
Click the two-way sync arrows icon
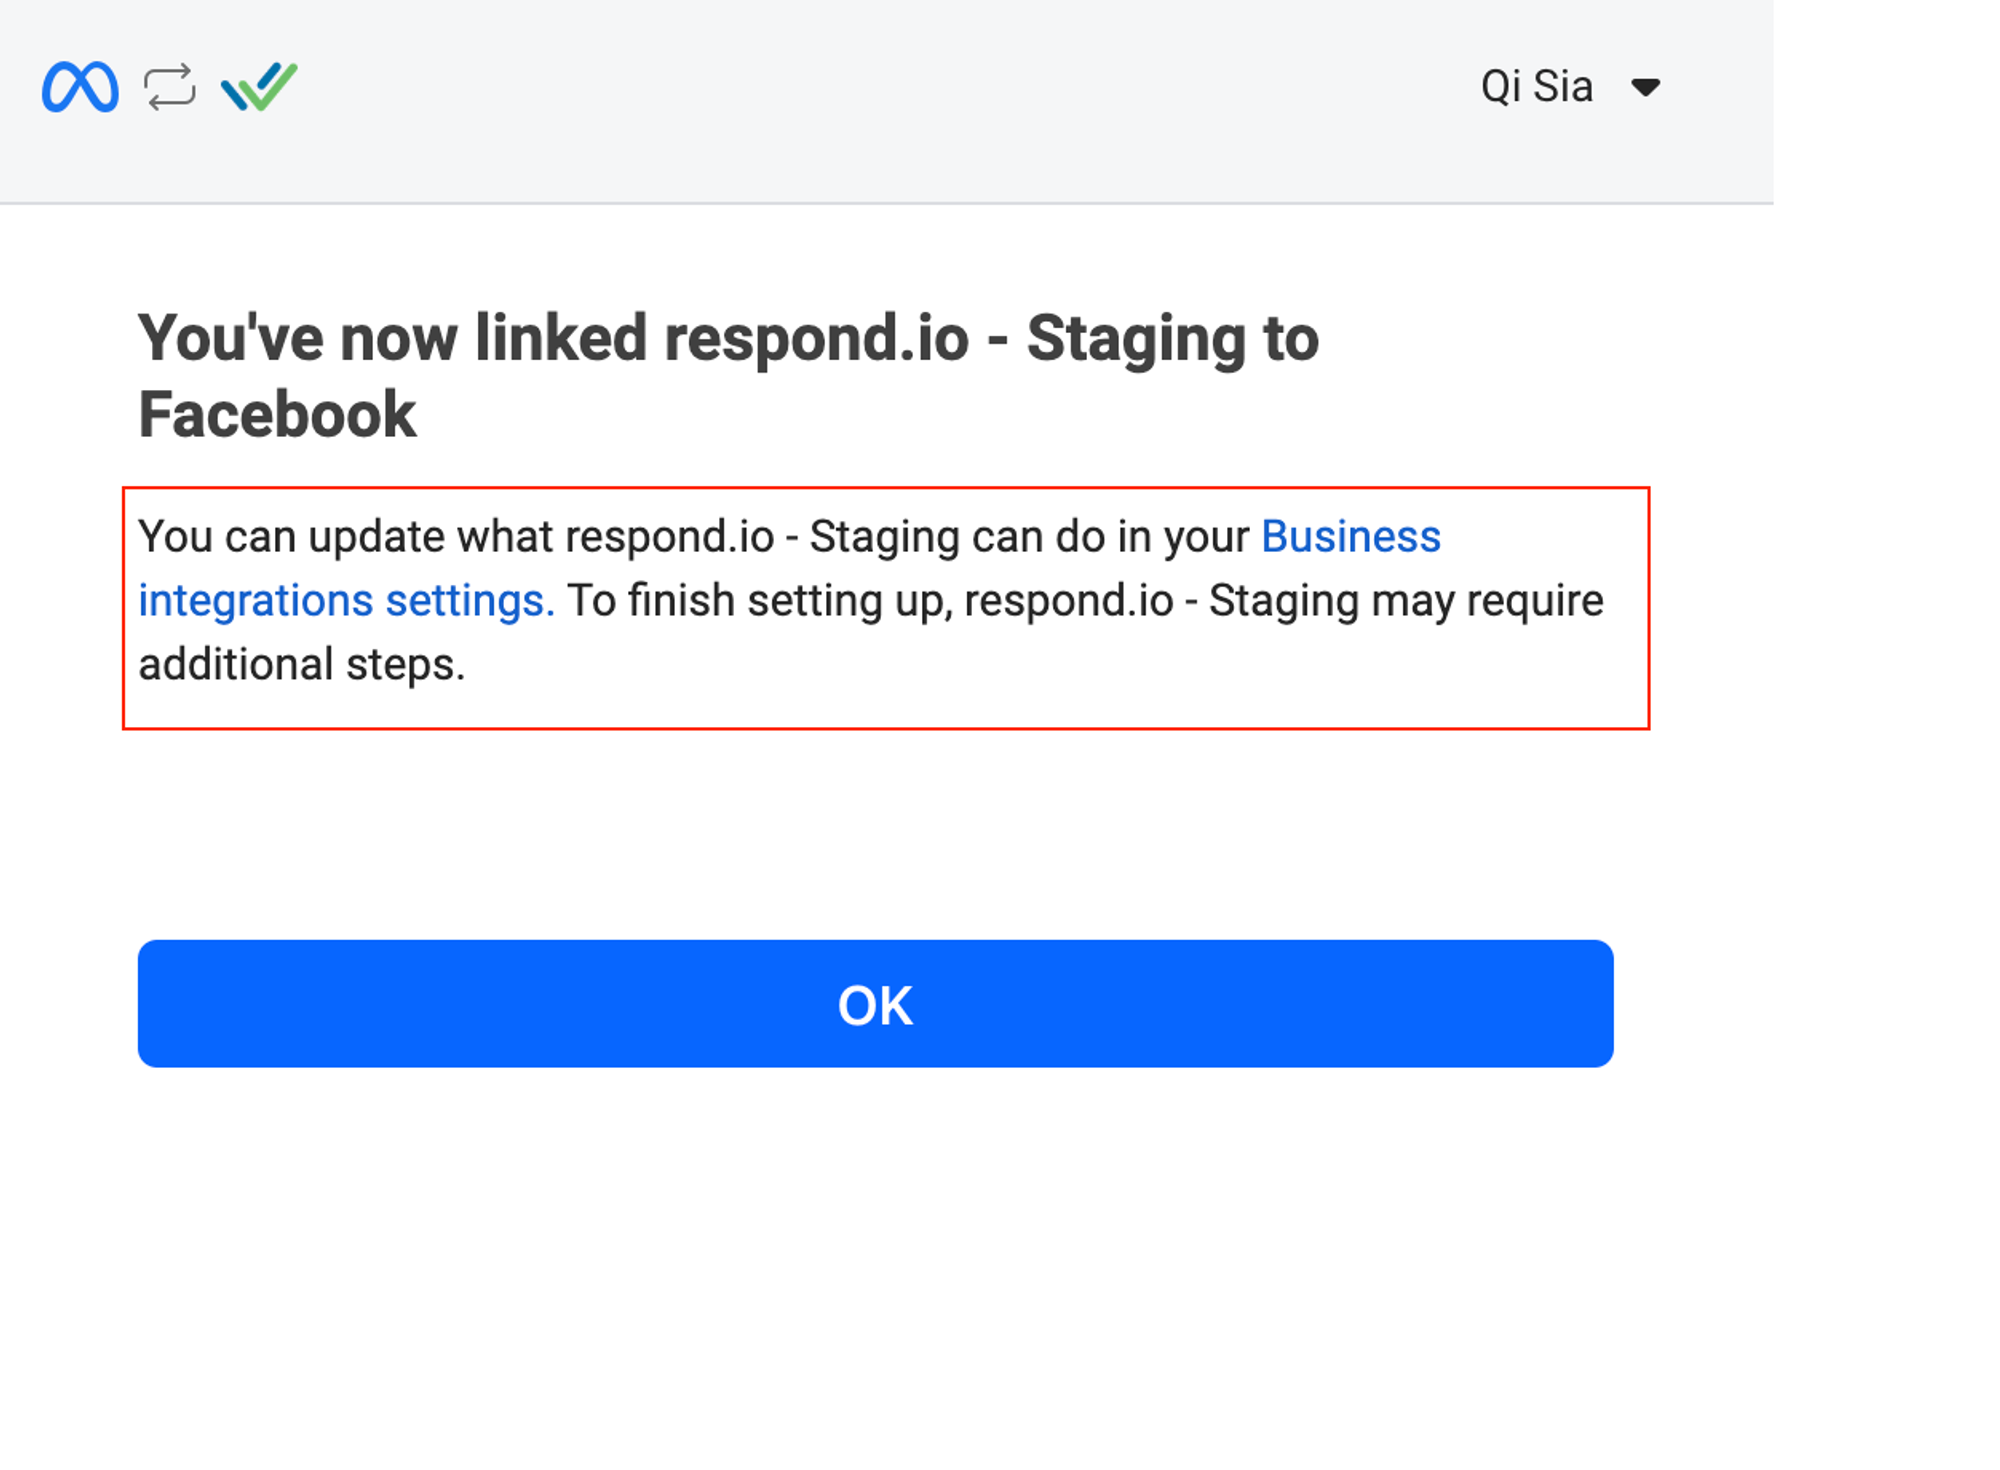click(170, 87)
